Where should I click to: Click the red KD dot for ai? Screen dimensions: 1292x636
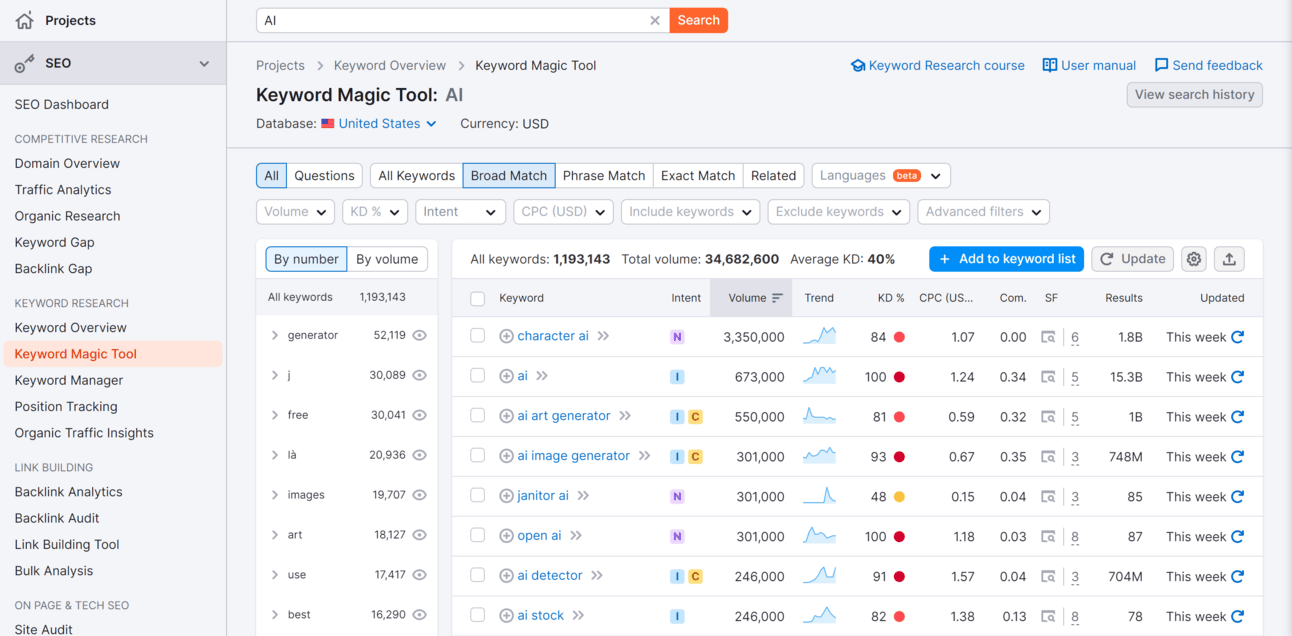pyautogui.click(x=899, y=377)
